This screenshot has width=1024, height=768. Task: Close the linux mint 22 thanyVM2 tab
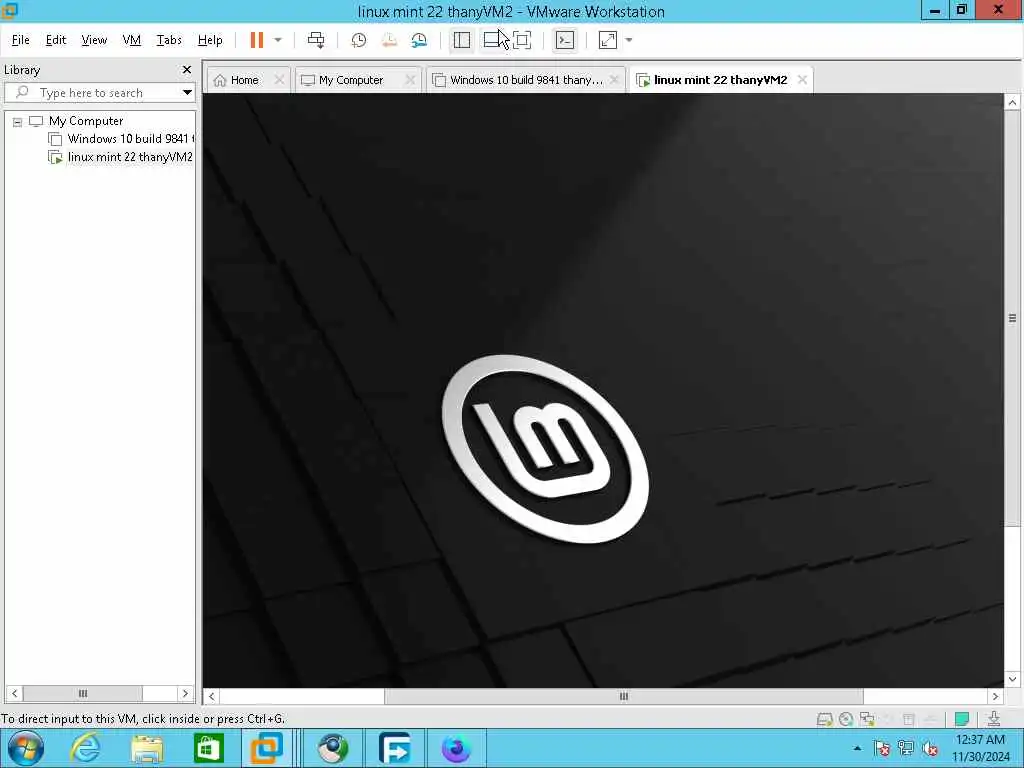click(x=802, y=80)
